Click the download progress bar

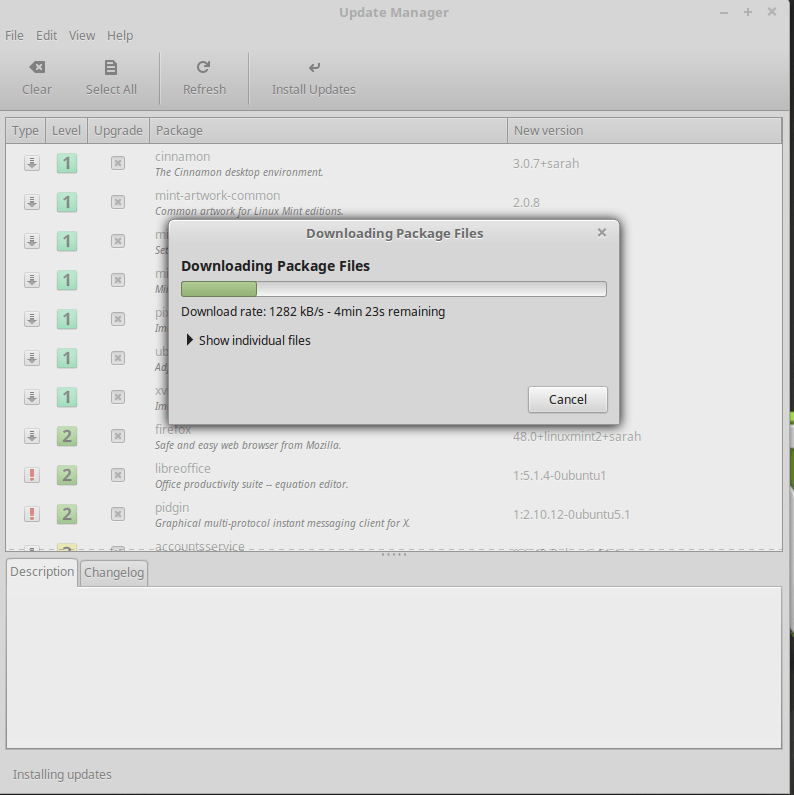point(393,289)
